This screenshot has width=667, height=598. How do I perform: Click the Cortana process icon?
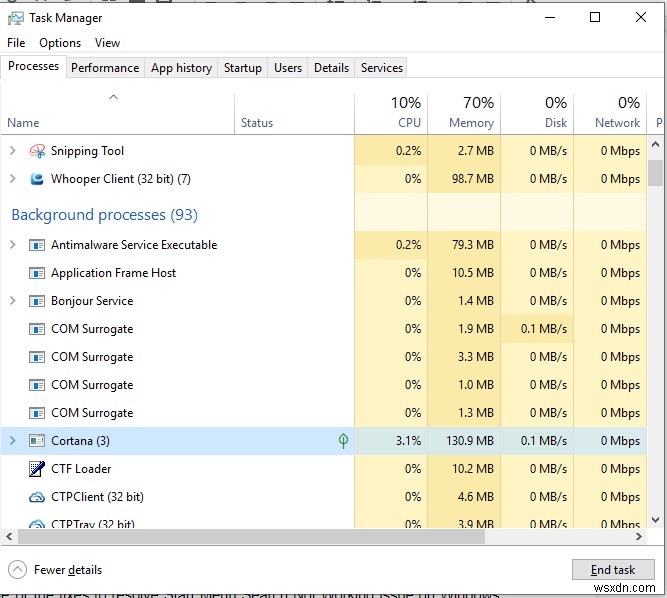(x=37, y=441)
